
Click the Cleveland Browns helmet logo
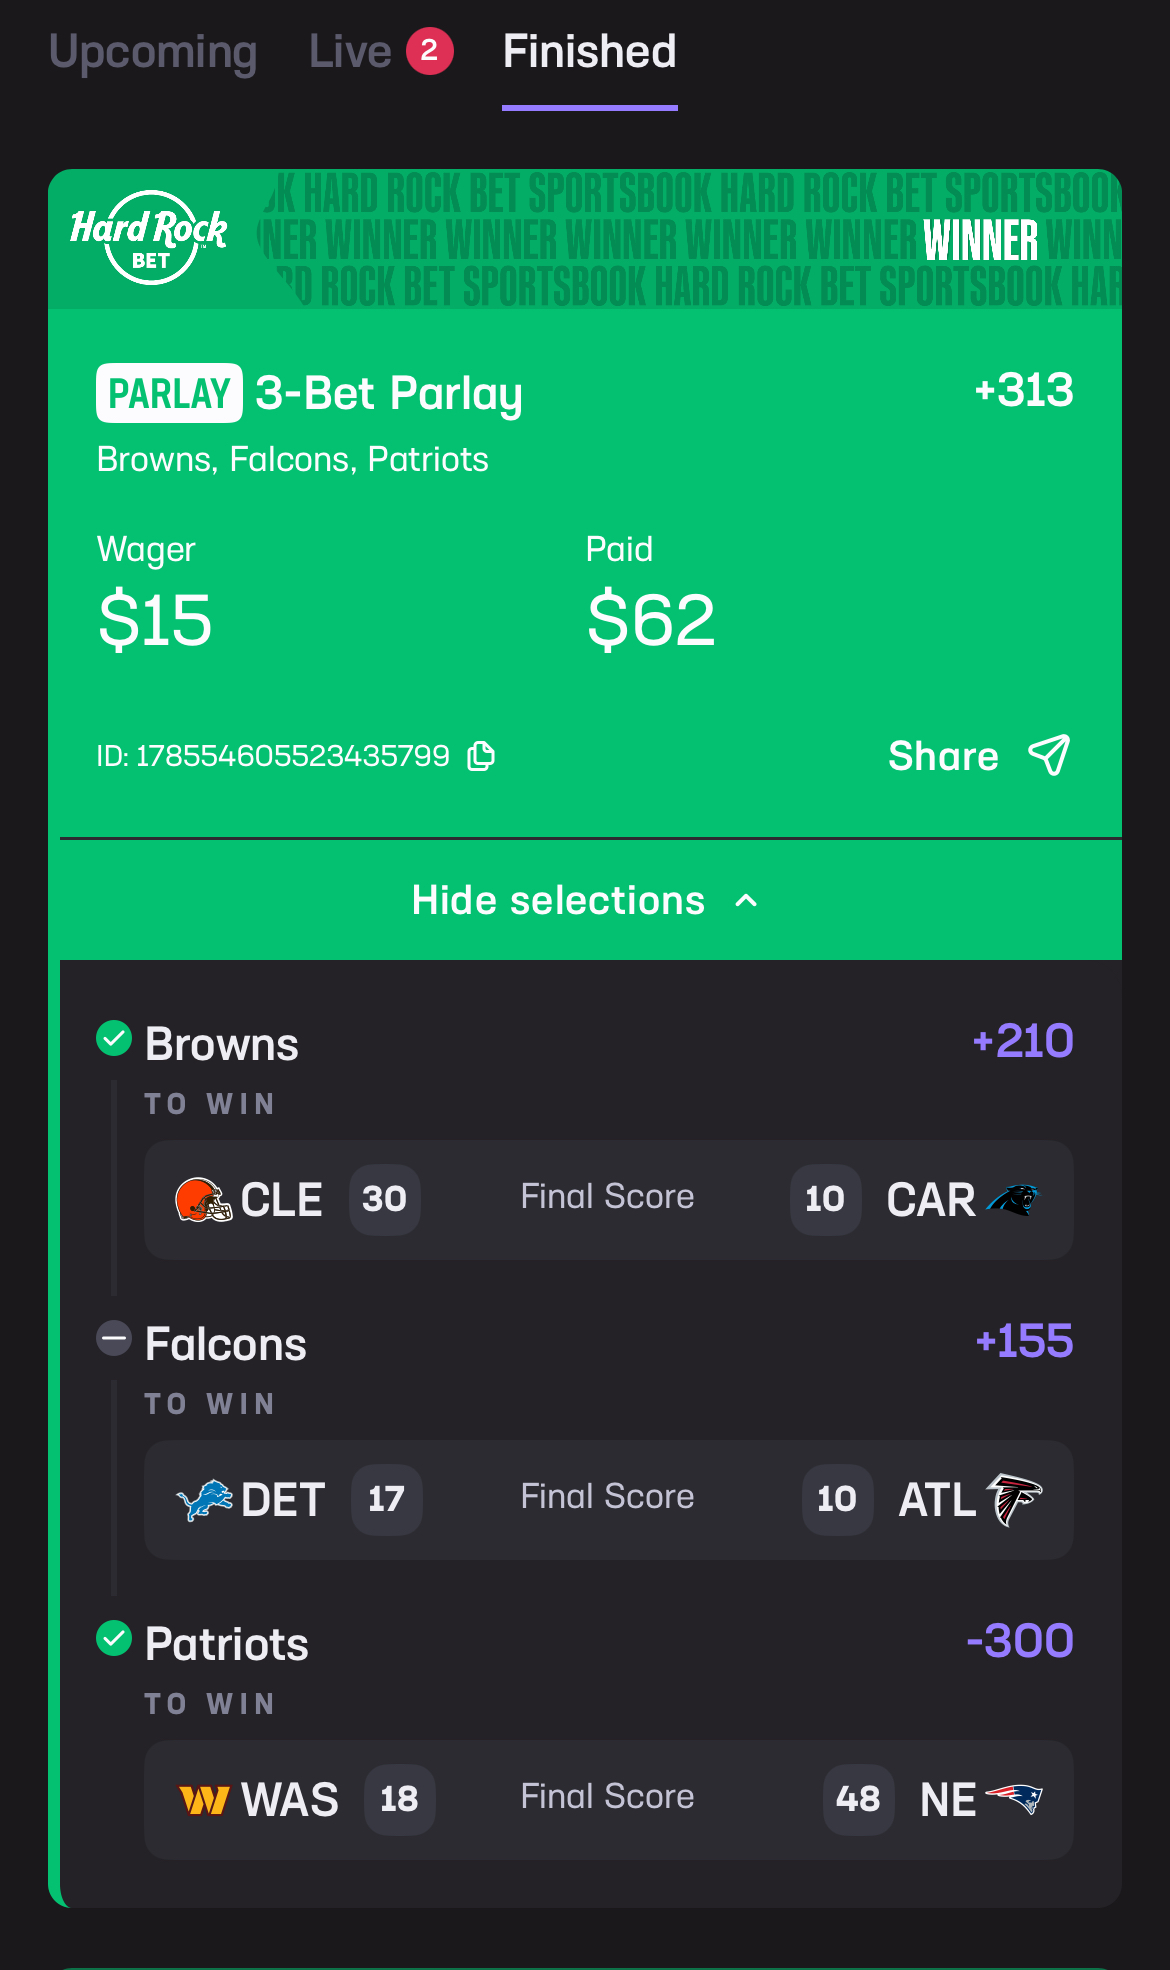pos(204,1199)
